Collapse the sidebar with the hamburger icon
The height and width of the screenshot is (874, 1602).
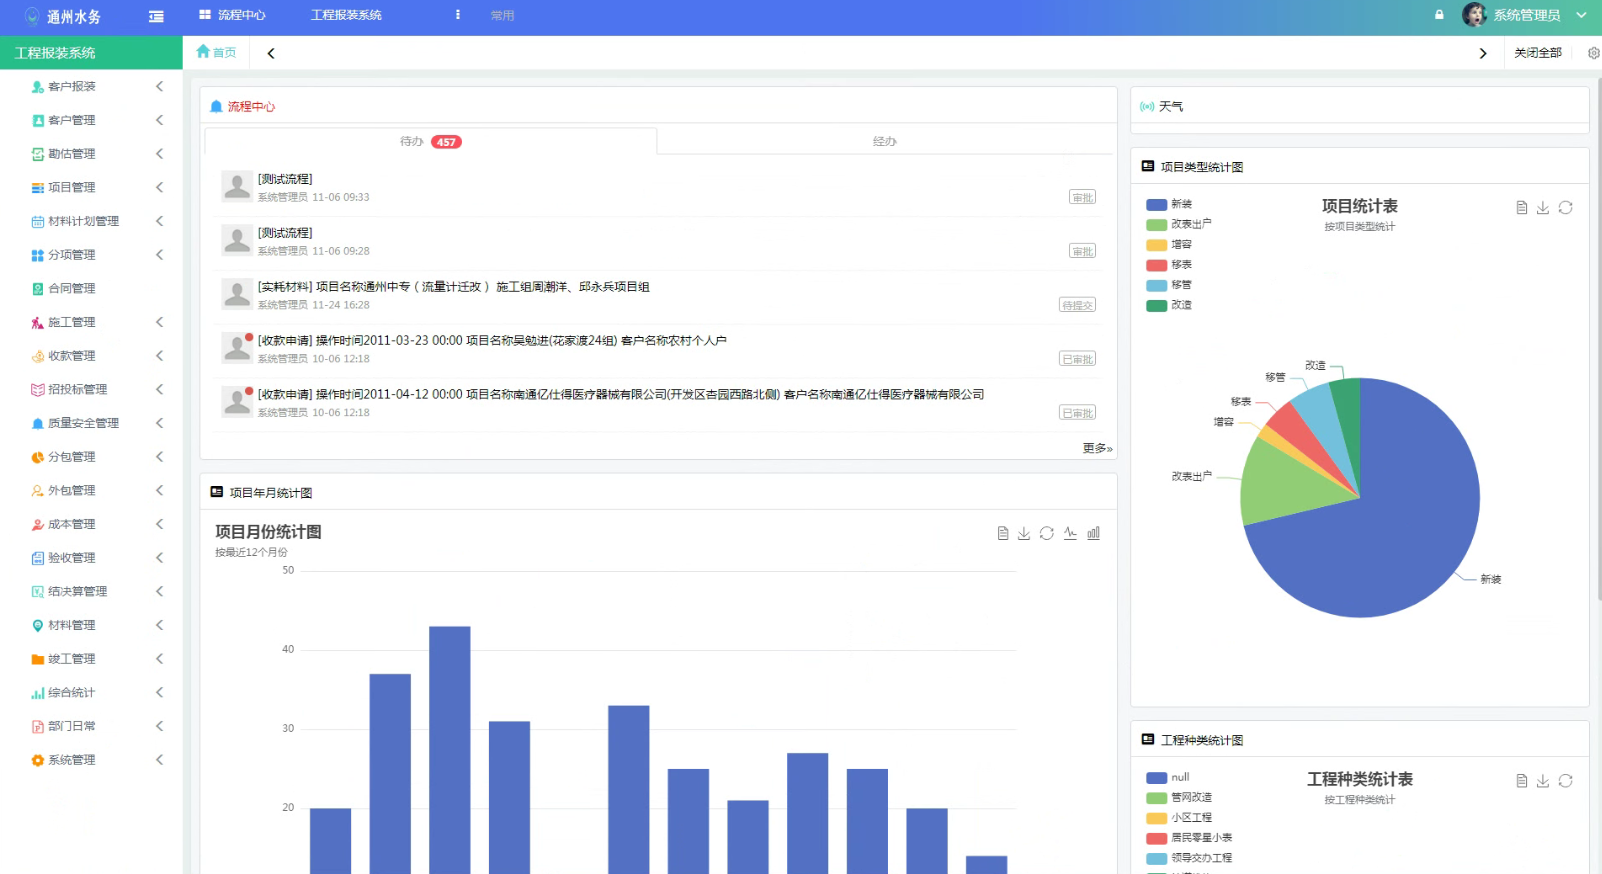[x=156, y=16]
